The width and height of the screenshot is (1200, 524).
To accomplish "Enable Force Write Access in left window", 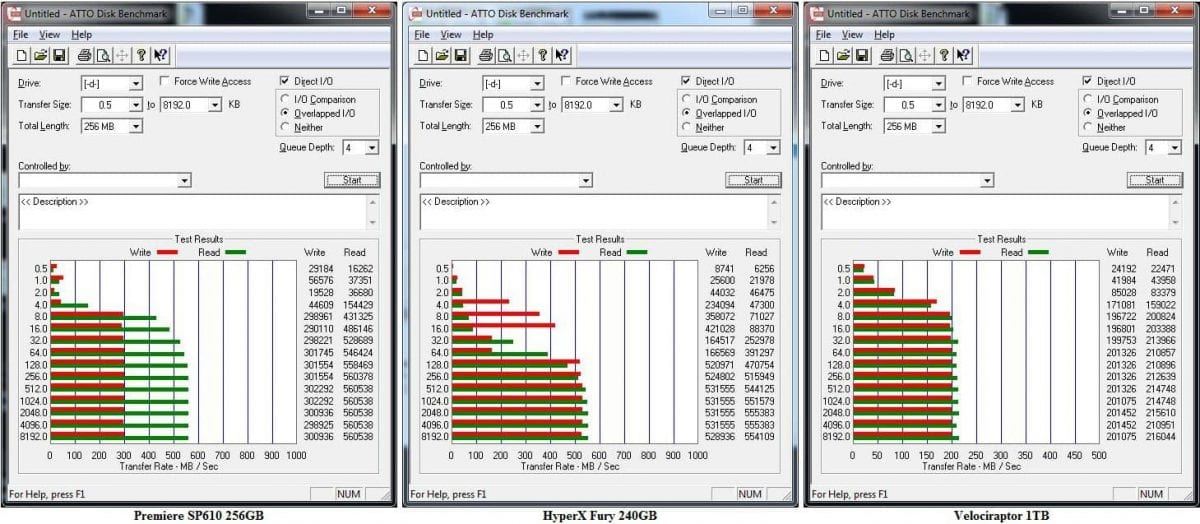I will 164,82.
